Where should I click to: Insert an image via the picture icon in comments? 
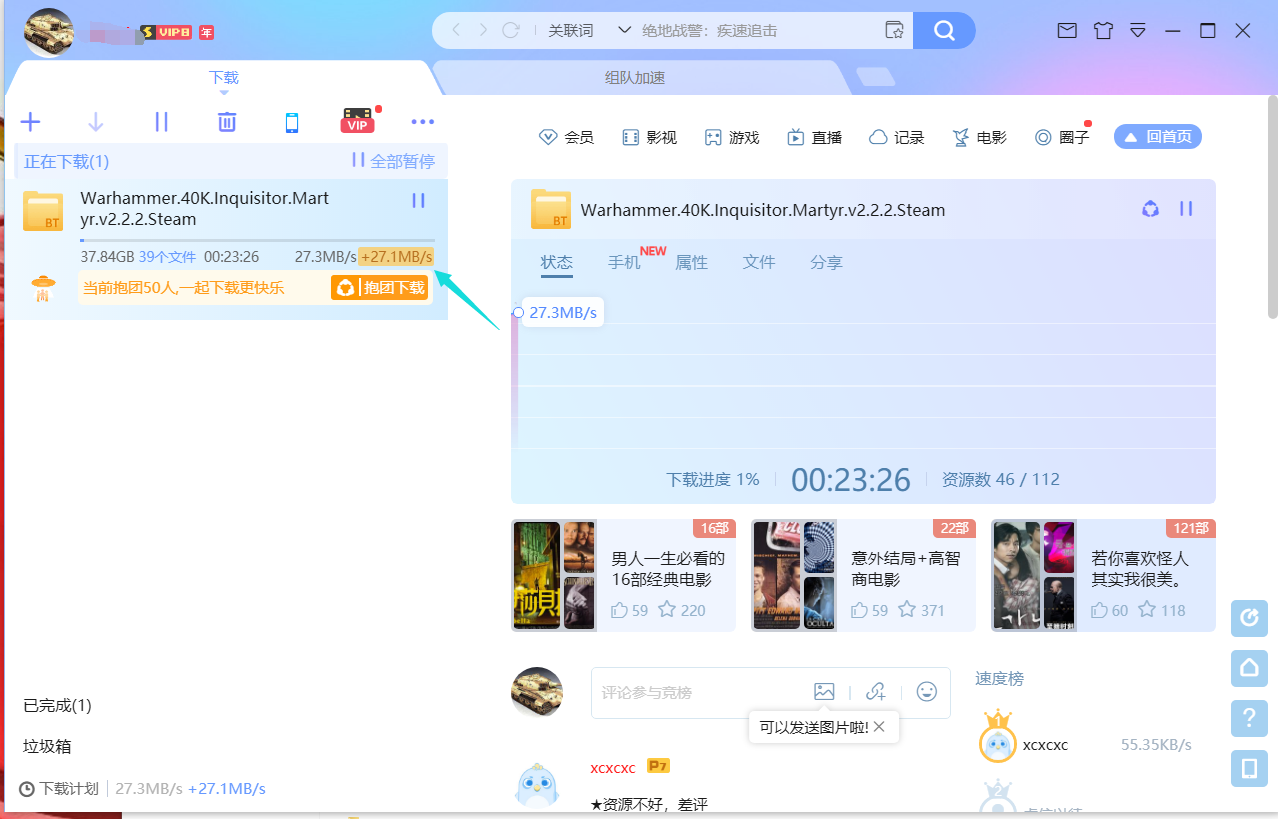coord(824,691)
